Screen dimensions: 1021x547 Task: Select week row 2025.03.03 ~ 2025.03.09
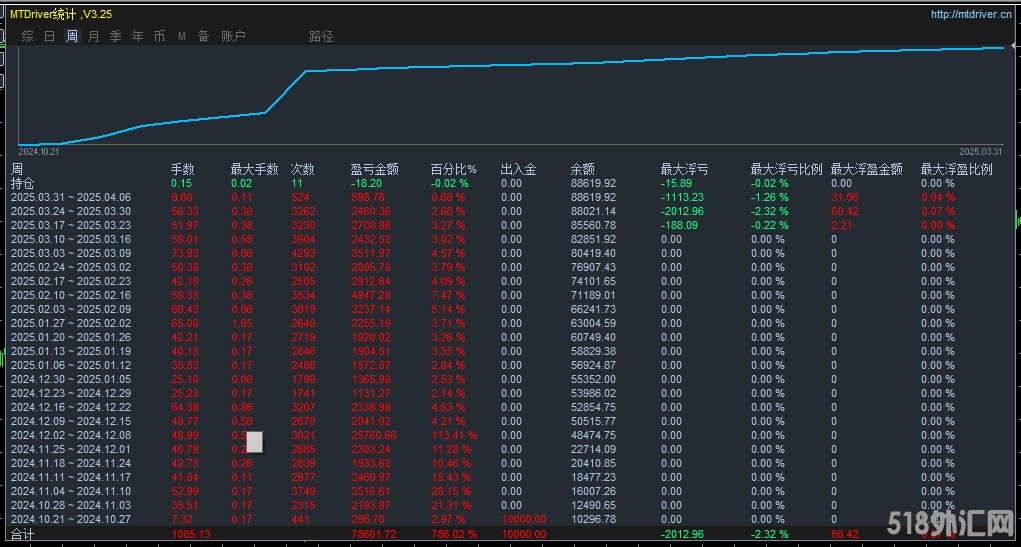(71, 253)
